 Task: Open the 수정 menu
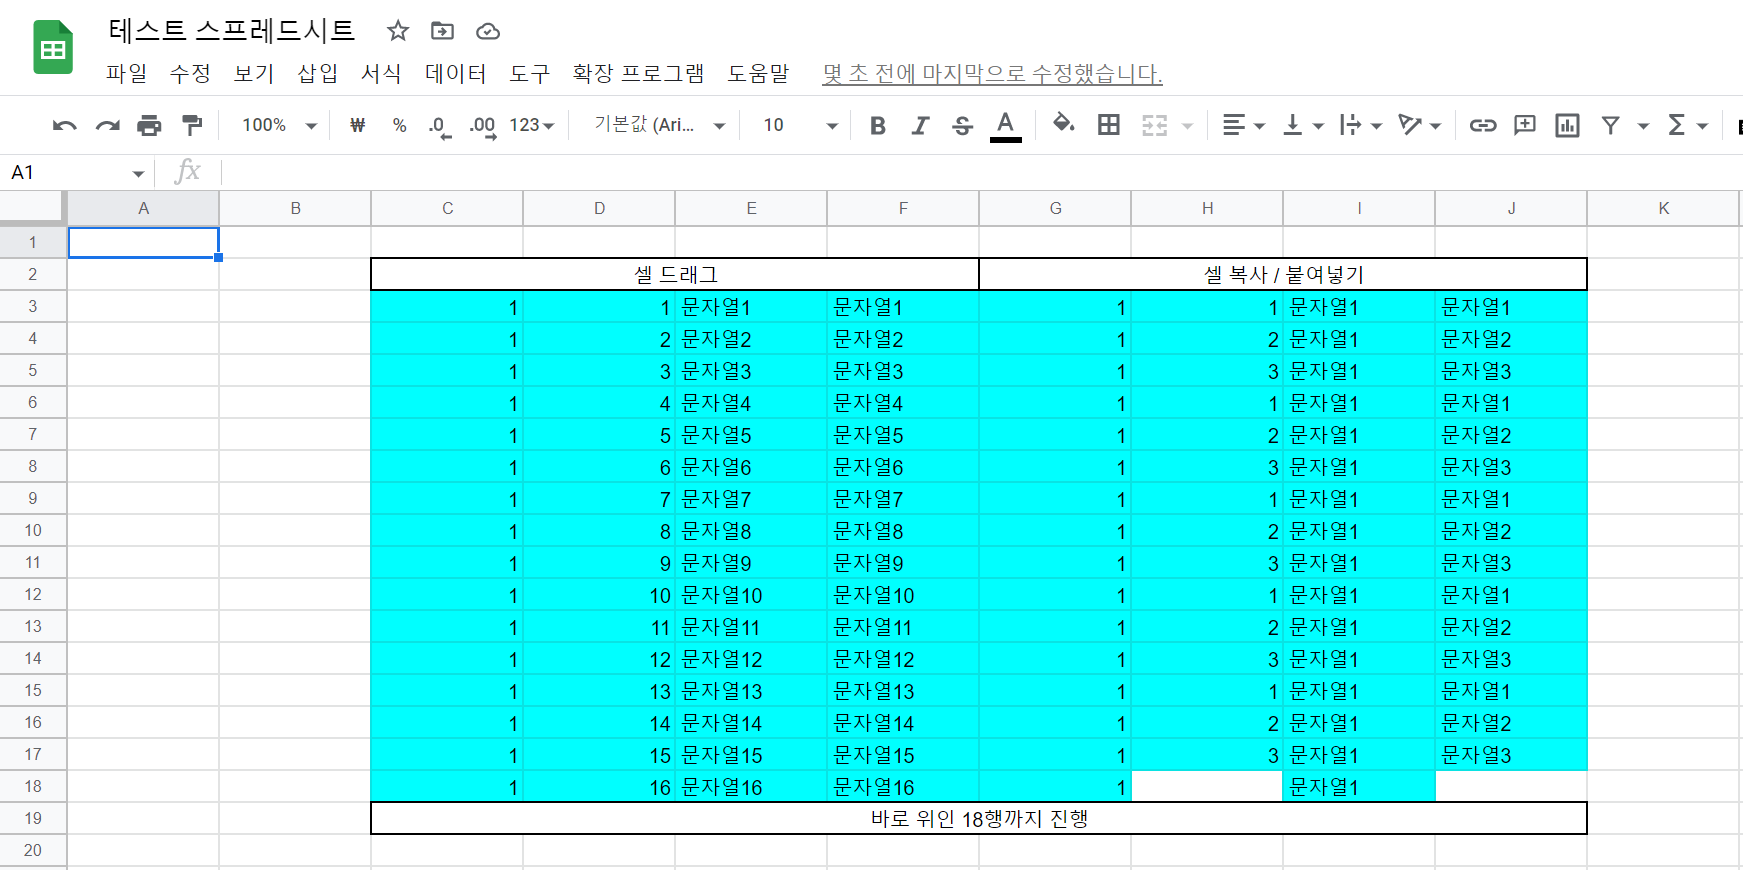pyautogui.click(x=190, y=73)
